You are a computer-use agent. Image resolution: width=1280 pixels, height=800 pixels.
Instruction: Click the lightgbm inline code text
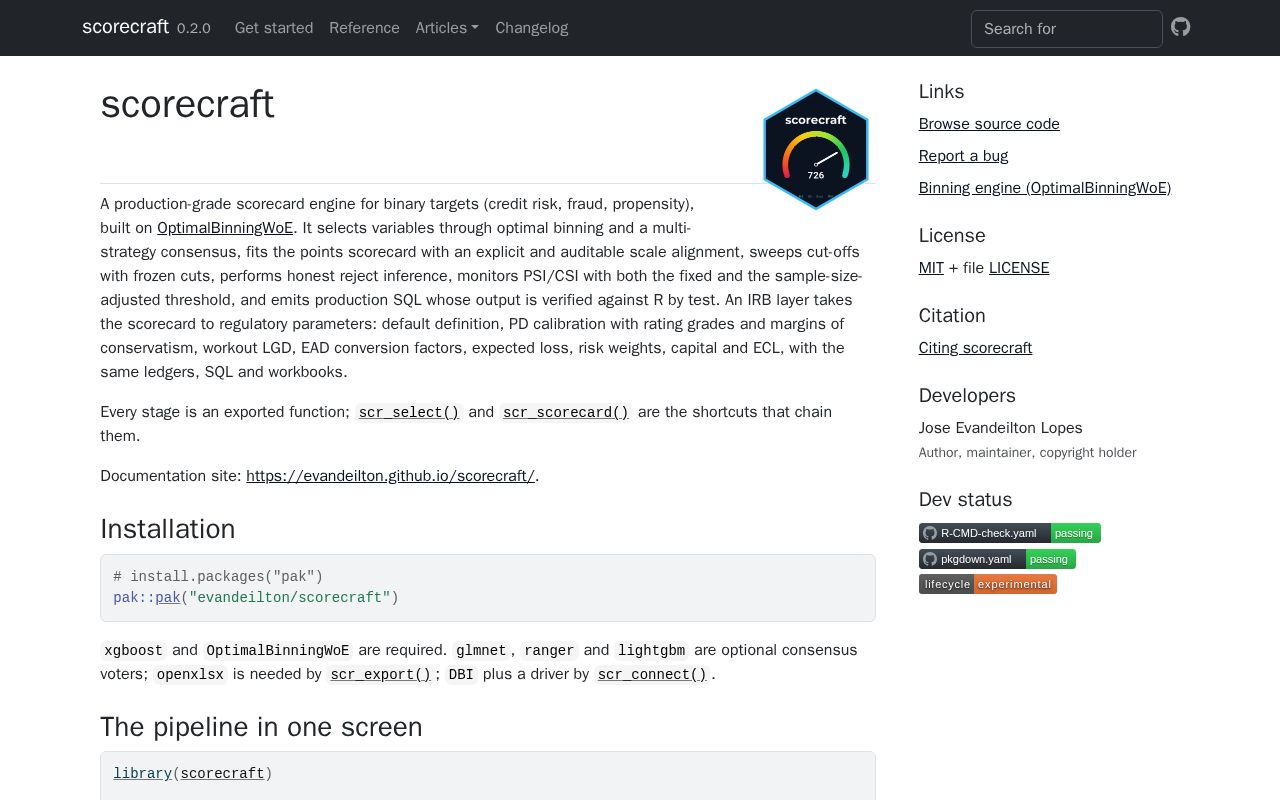651,650
